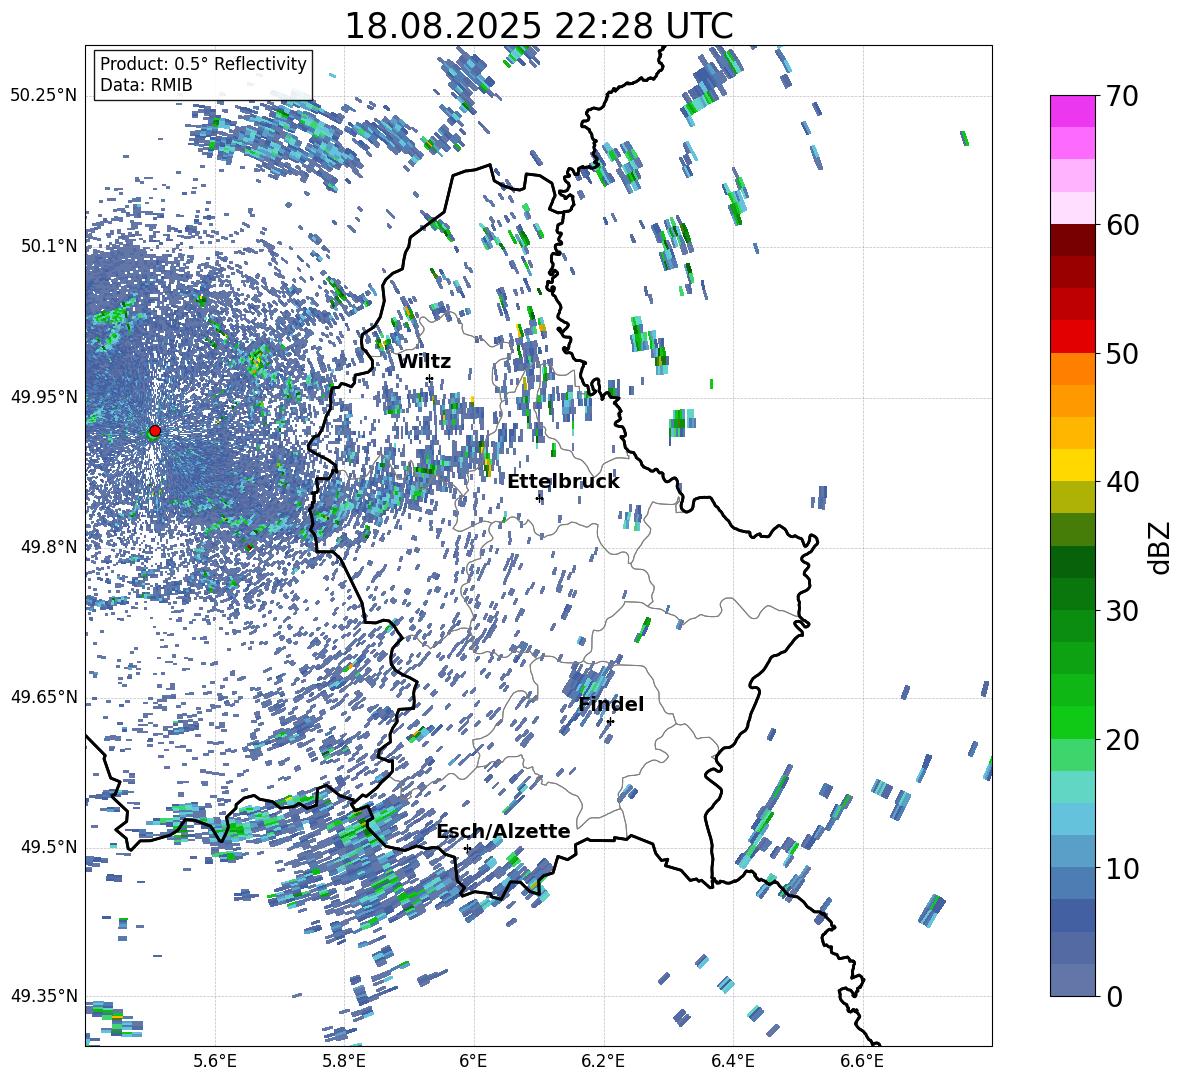Click the plus marker below Ettelbruck
The image size is (1184, 1081).
click(x=539, y=498)
